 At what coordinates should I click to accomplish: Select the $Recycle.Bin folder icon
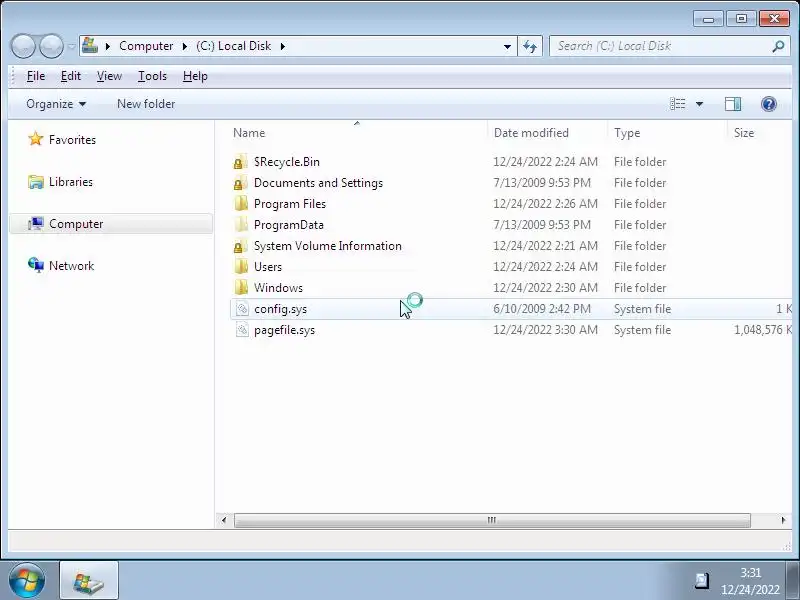[x=241, y=162]
